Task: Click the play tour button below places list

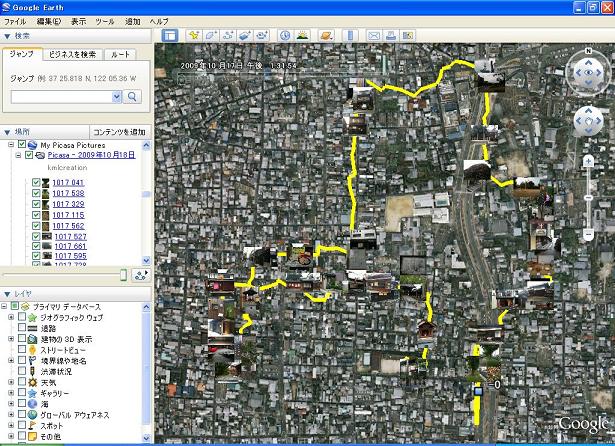Action: coord(141,275)
